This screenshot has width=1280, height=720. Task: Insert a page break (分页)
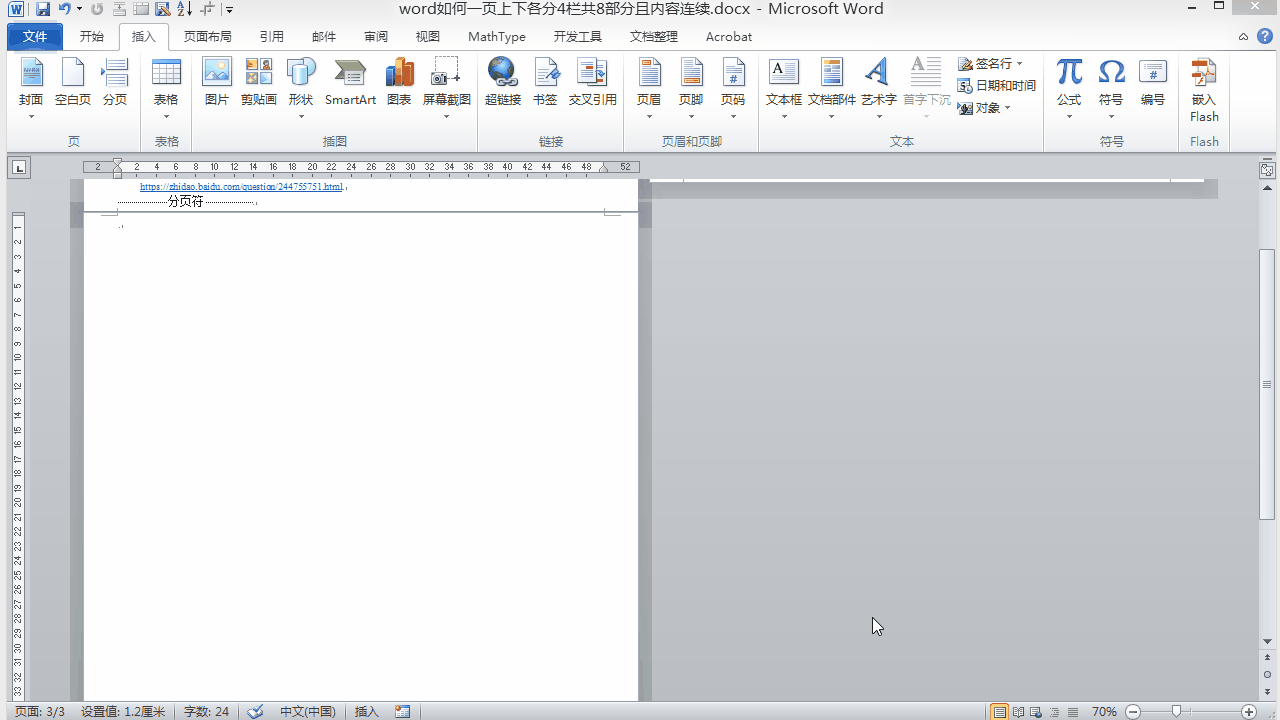(115, 83)
